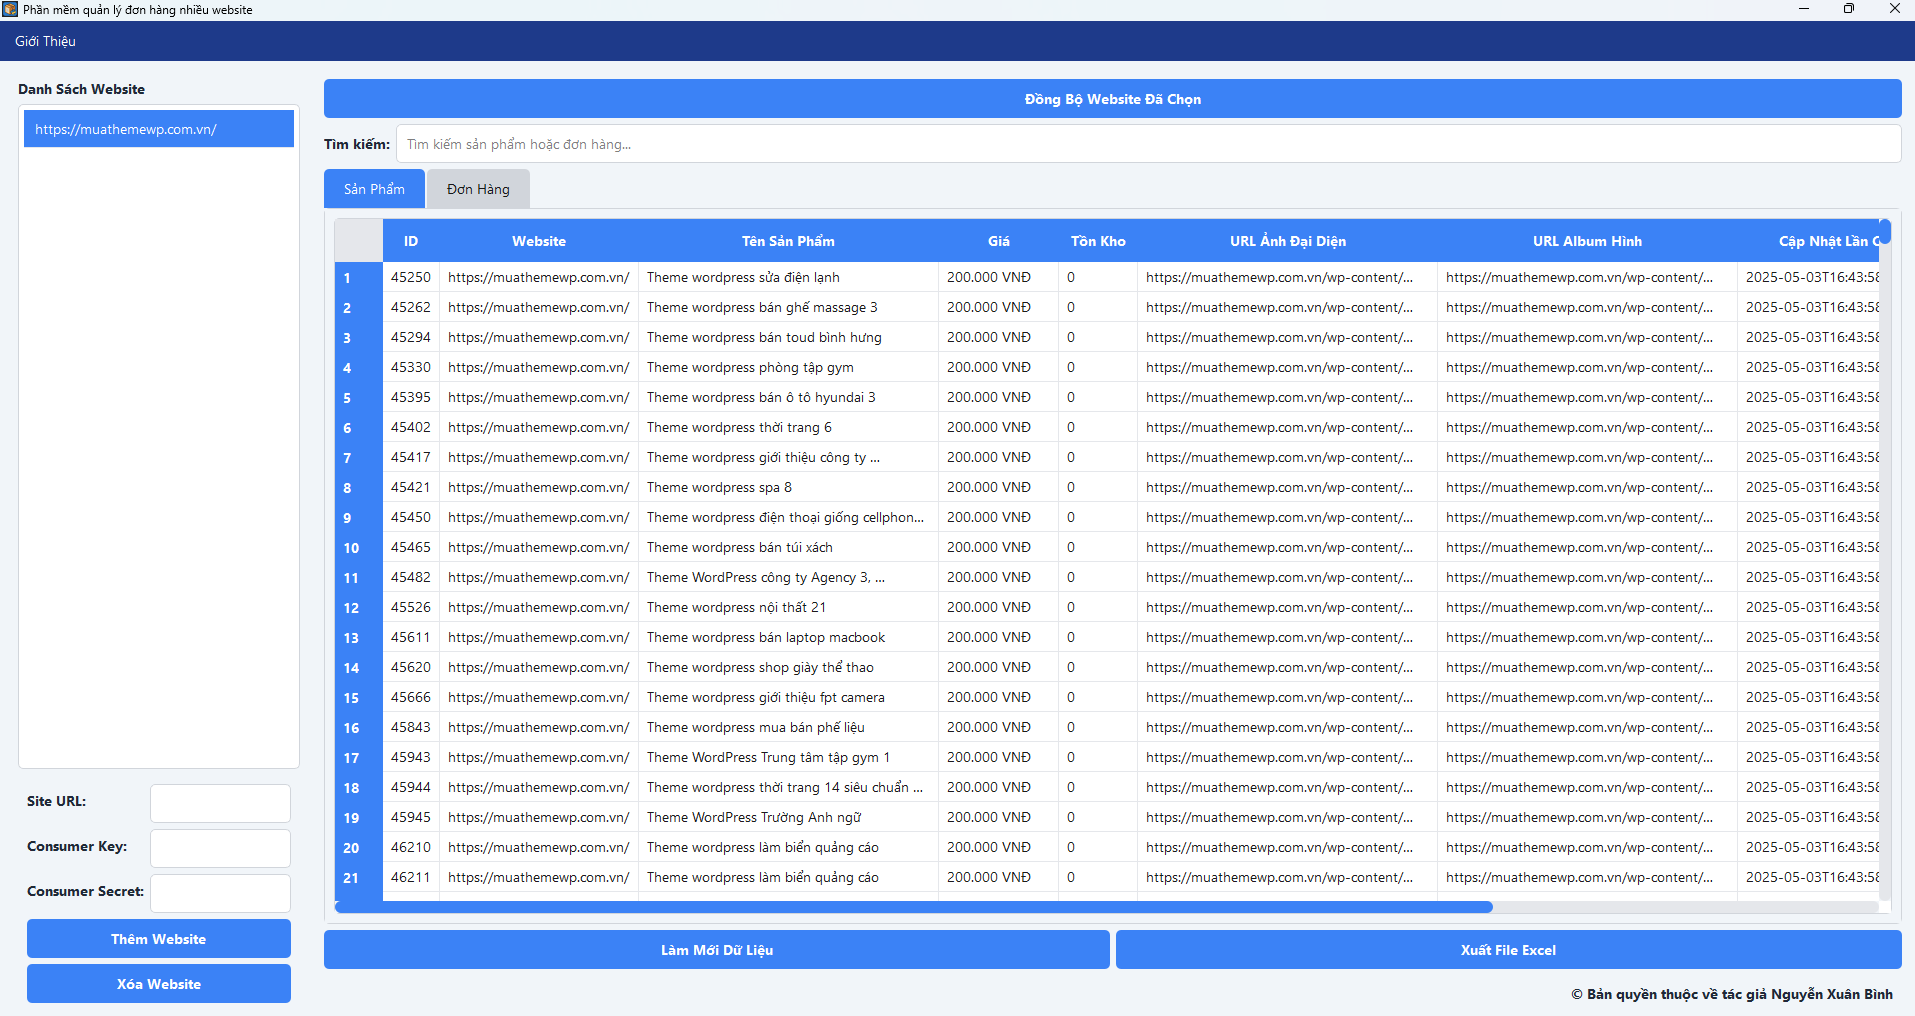Select muathemewp.com.vn in website list

(x=159, y=129)
